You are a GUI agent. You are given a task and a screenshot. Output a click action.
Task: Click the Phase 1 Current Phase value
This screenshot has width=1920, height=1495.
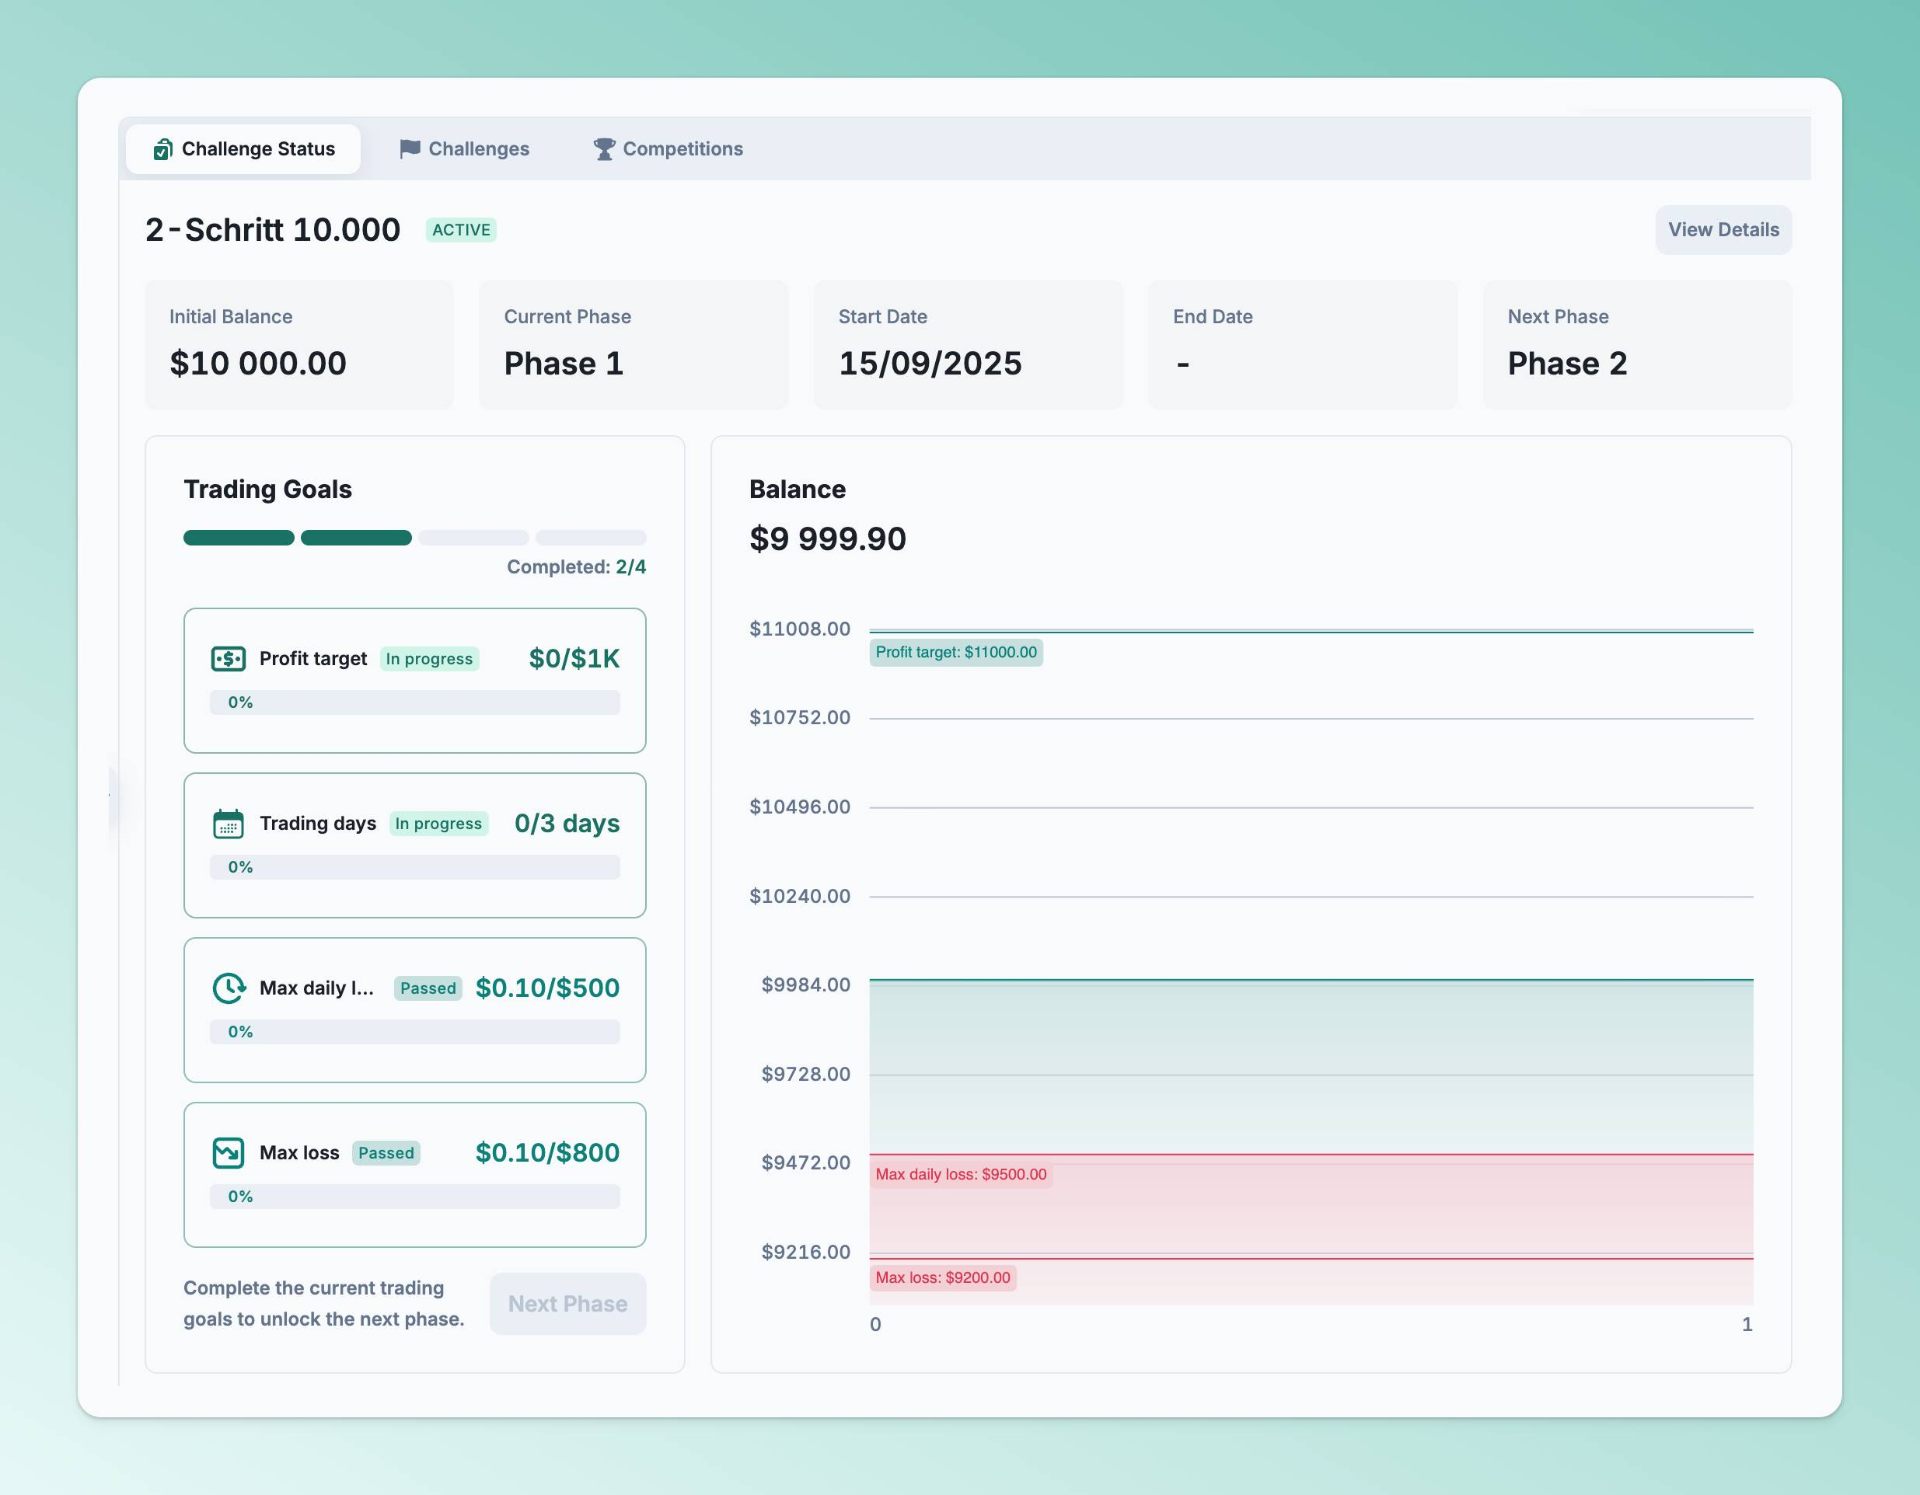point(564,363)
